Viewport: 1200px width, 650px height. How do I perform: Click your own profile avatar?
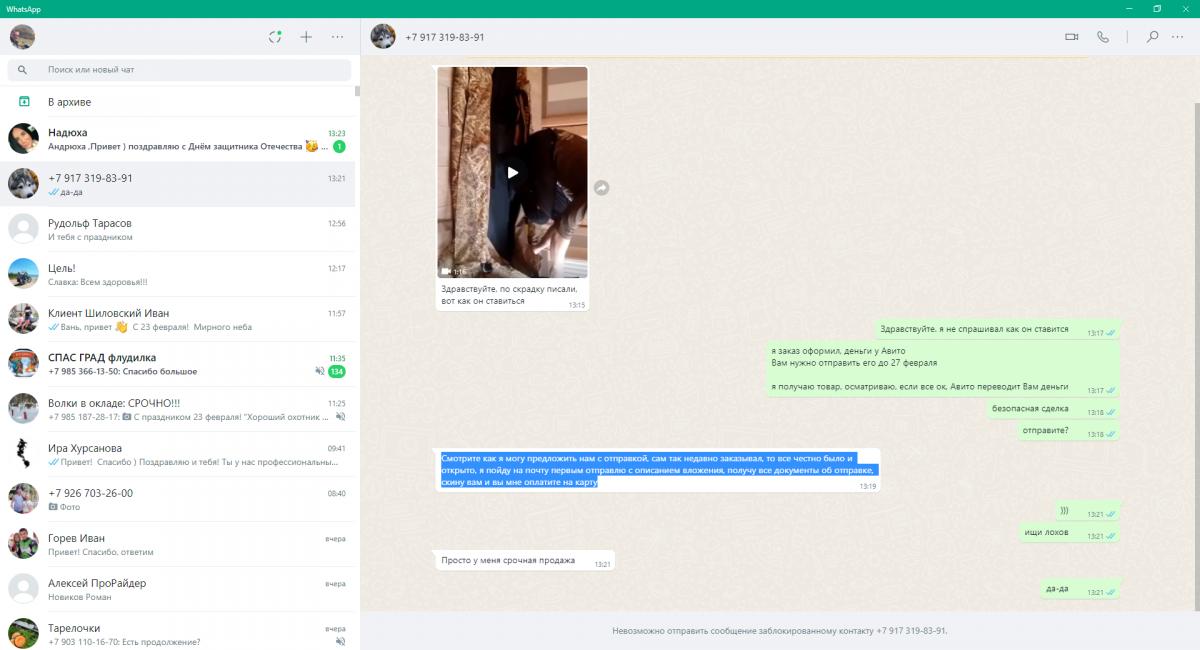22,37
